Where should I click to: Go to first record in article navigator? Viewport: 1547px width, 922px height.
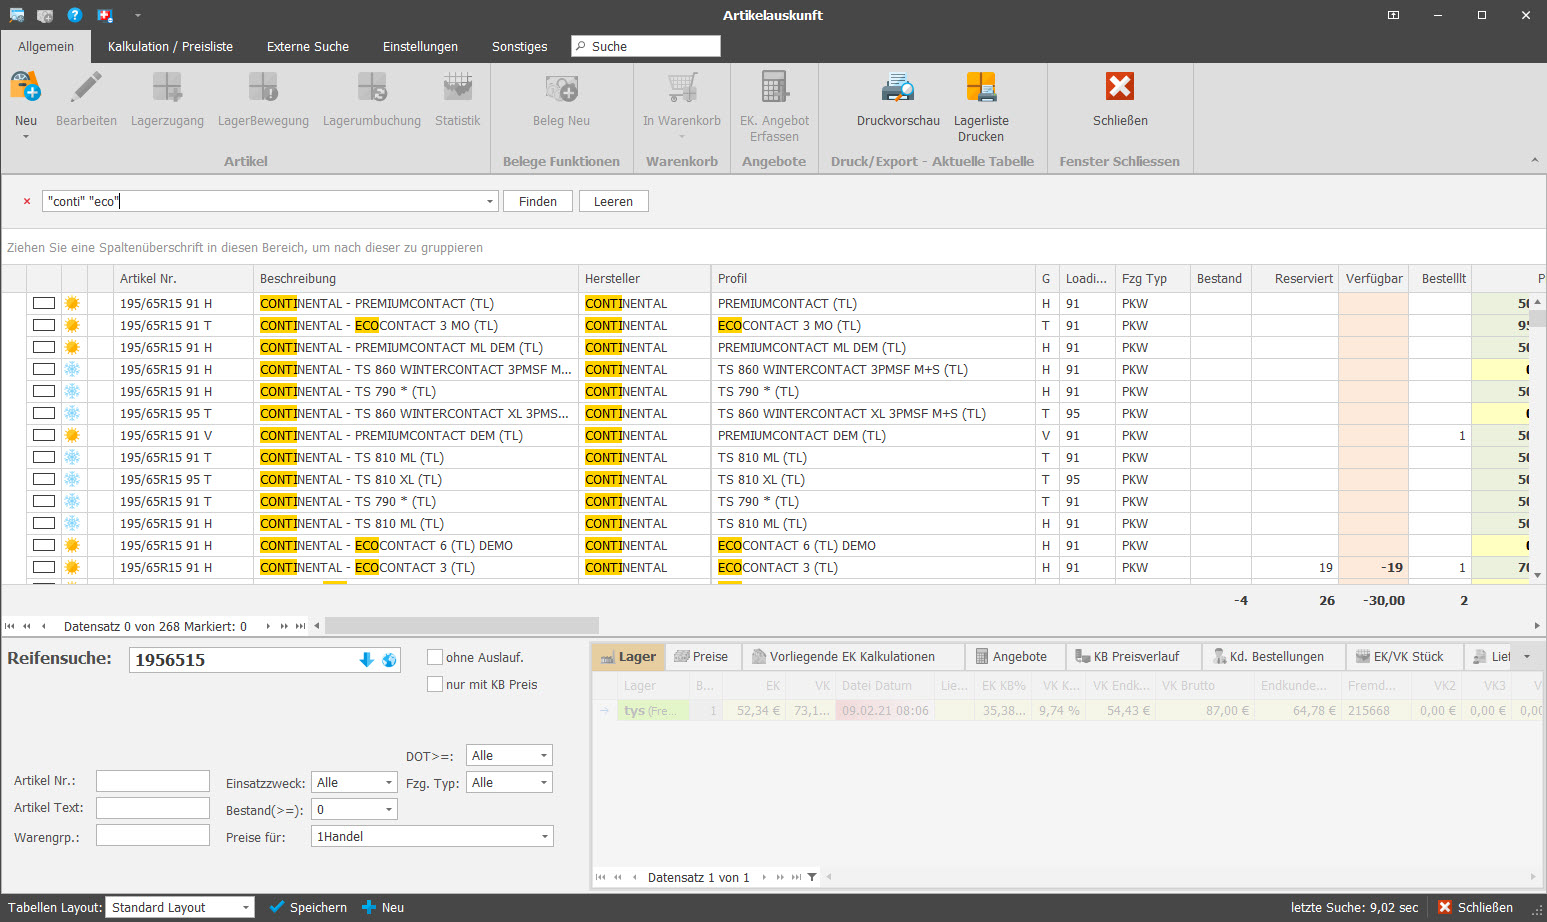point(10,626)
